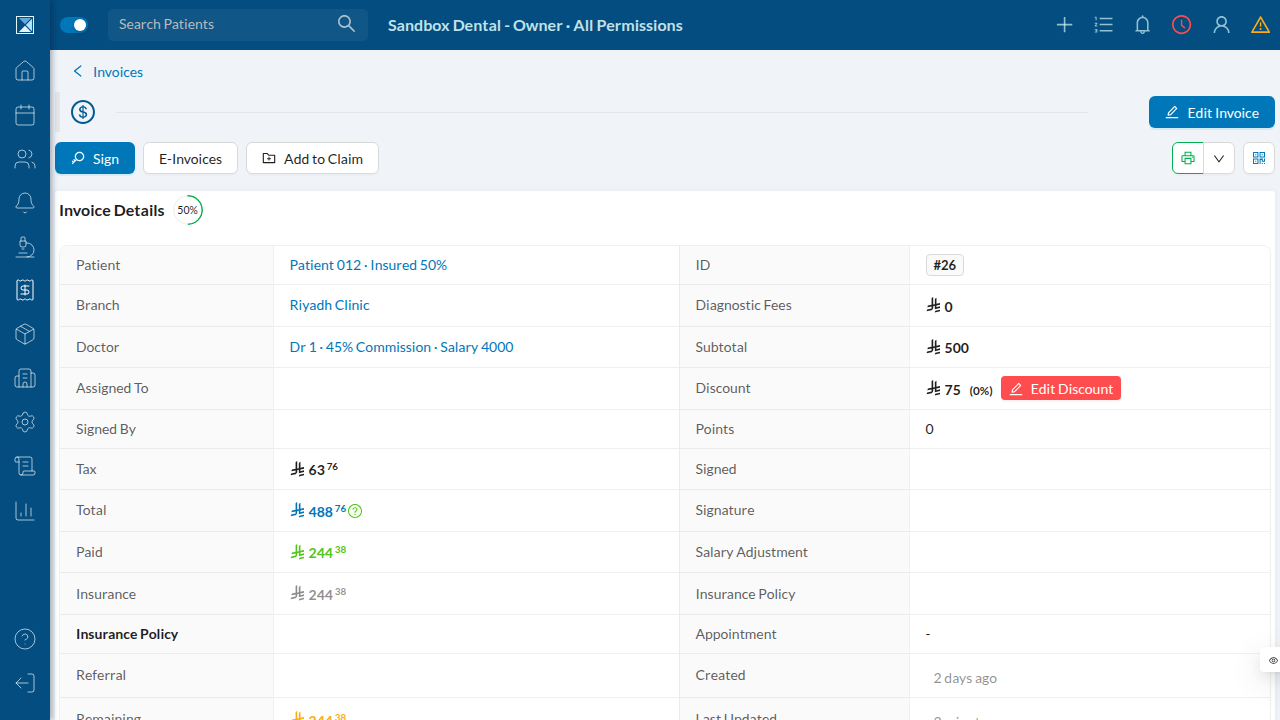Go back to Invoices
Viewport: 1280px width, 720px height.
point(108,72)
